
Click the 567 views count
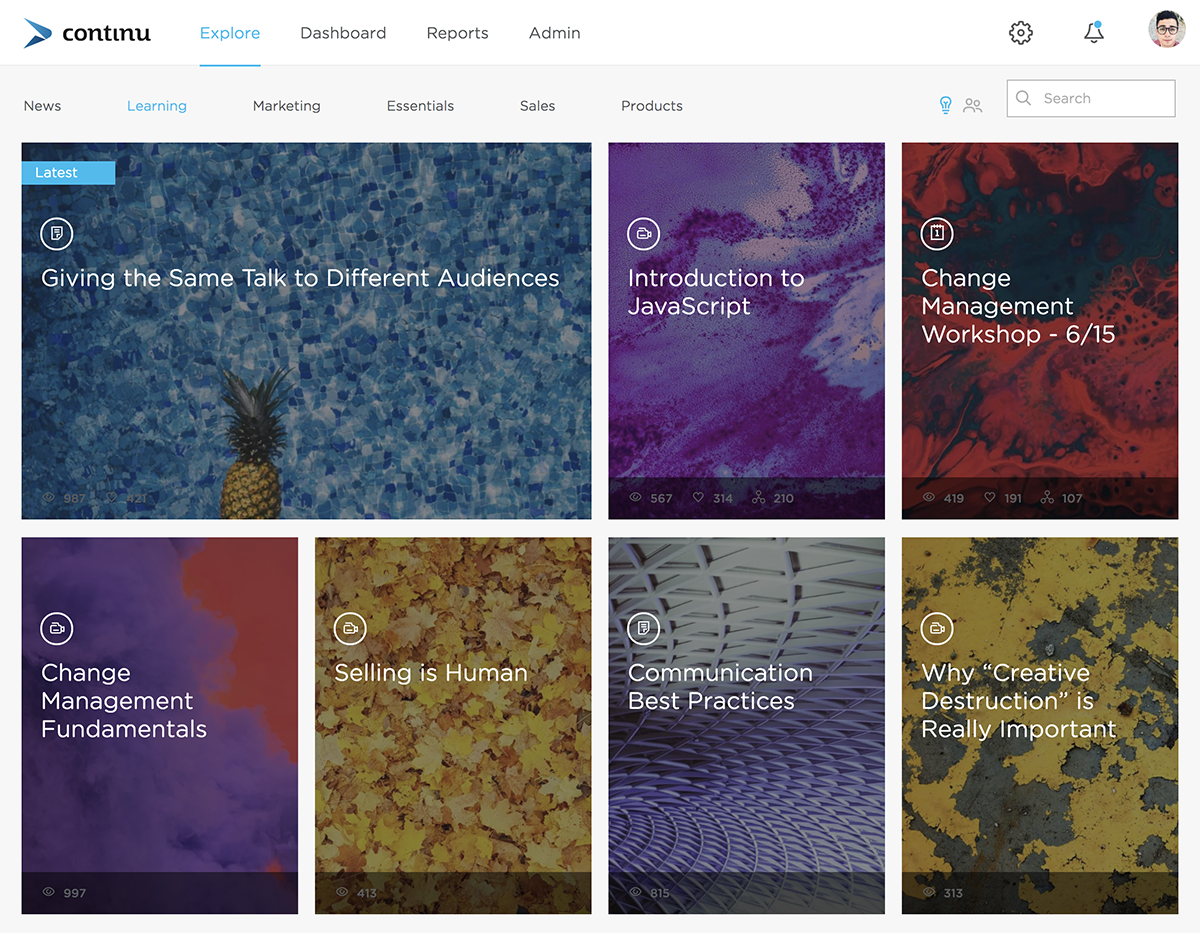[x=661, y=498]
